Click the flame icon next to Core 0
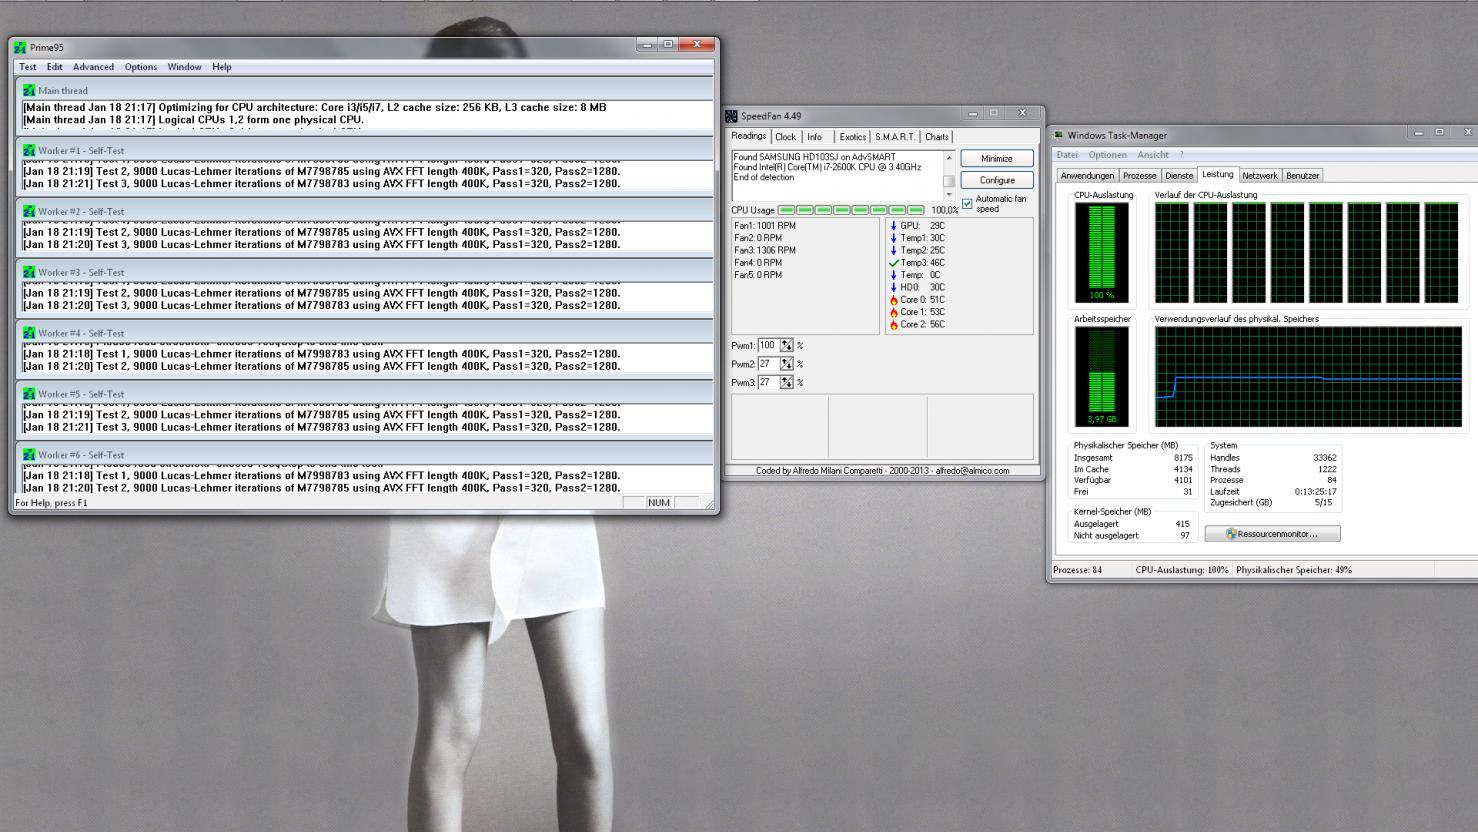This screenshot has width=1478, height=832. (x=893, y=300)
